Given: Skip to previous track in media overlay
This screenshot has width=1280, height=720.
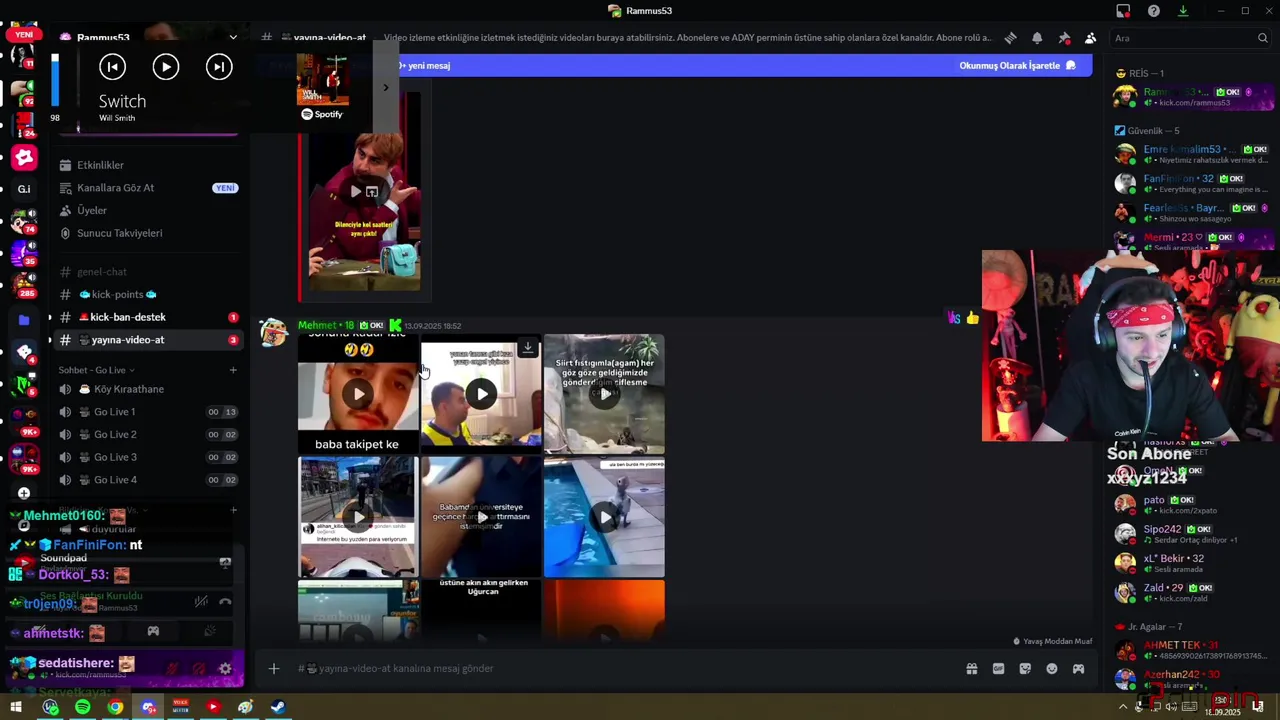Looking at the screenshot, I should click(112, 67).
